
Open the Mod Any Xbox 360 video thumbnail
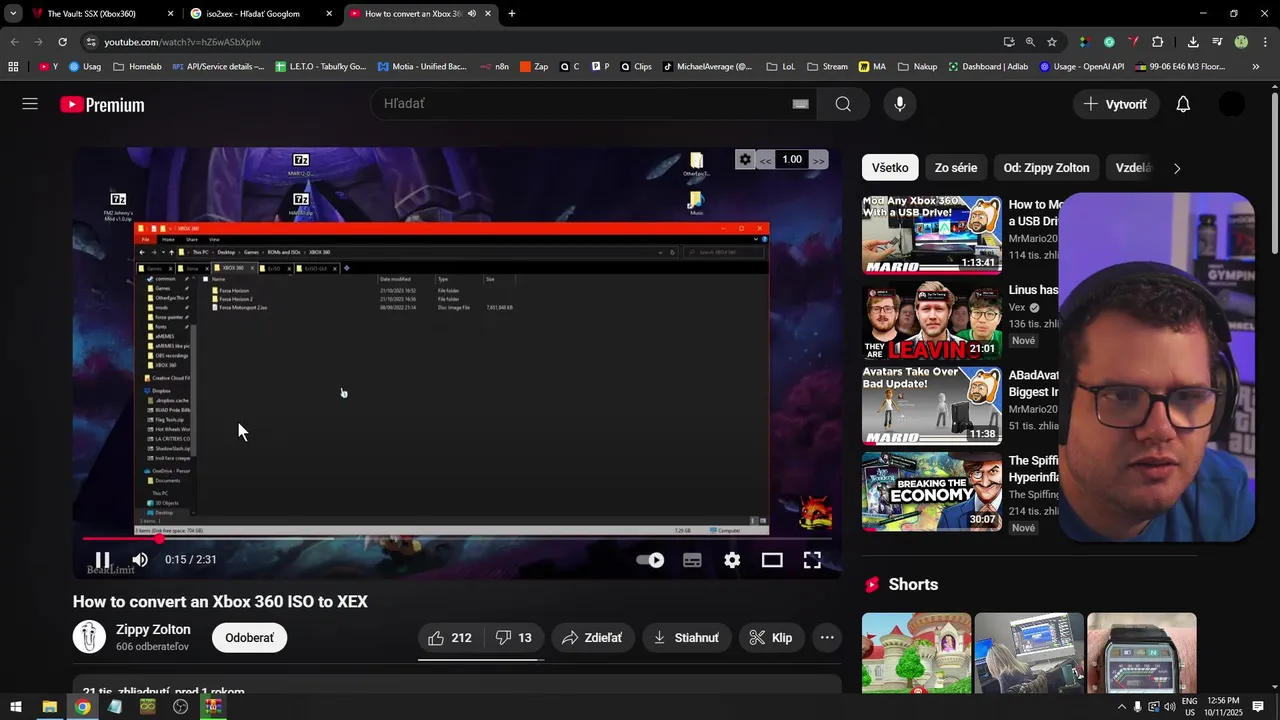932,235
